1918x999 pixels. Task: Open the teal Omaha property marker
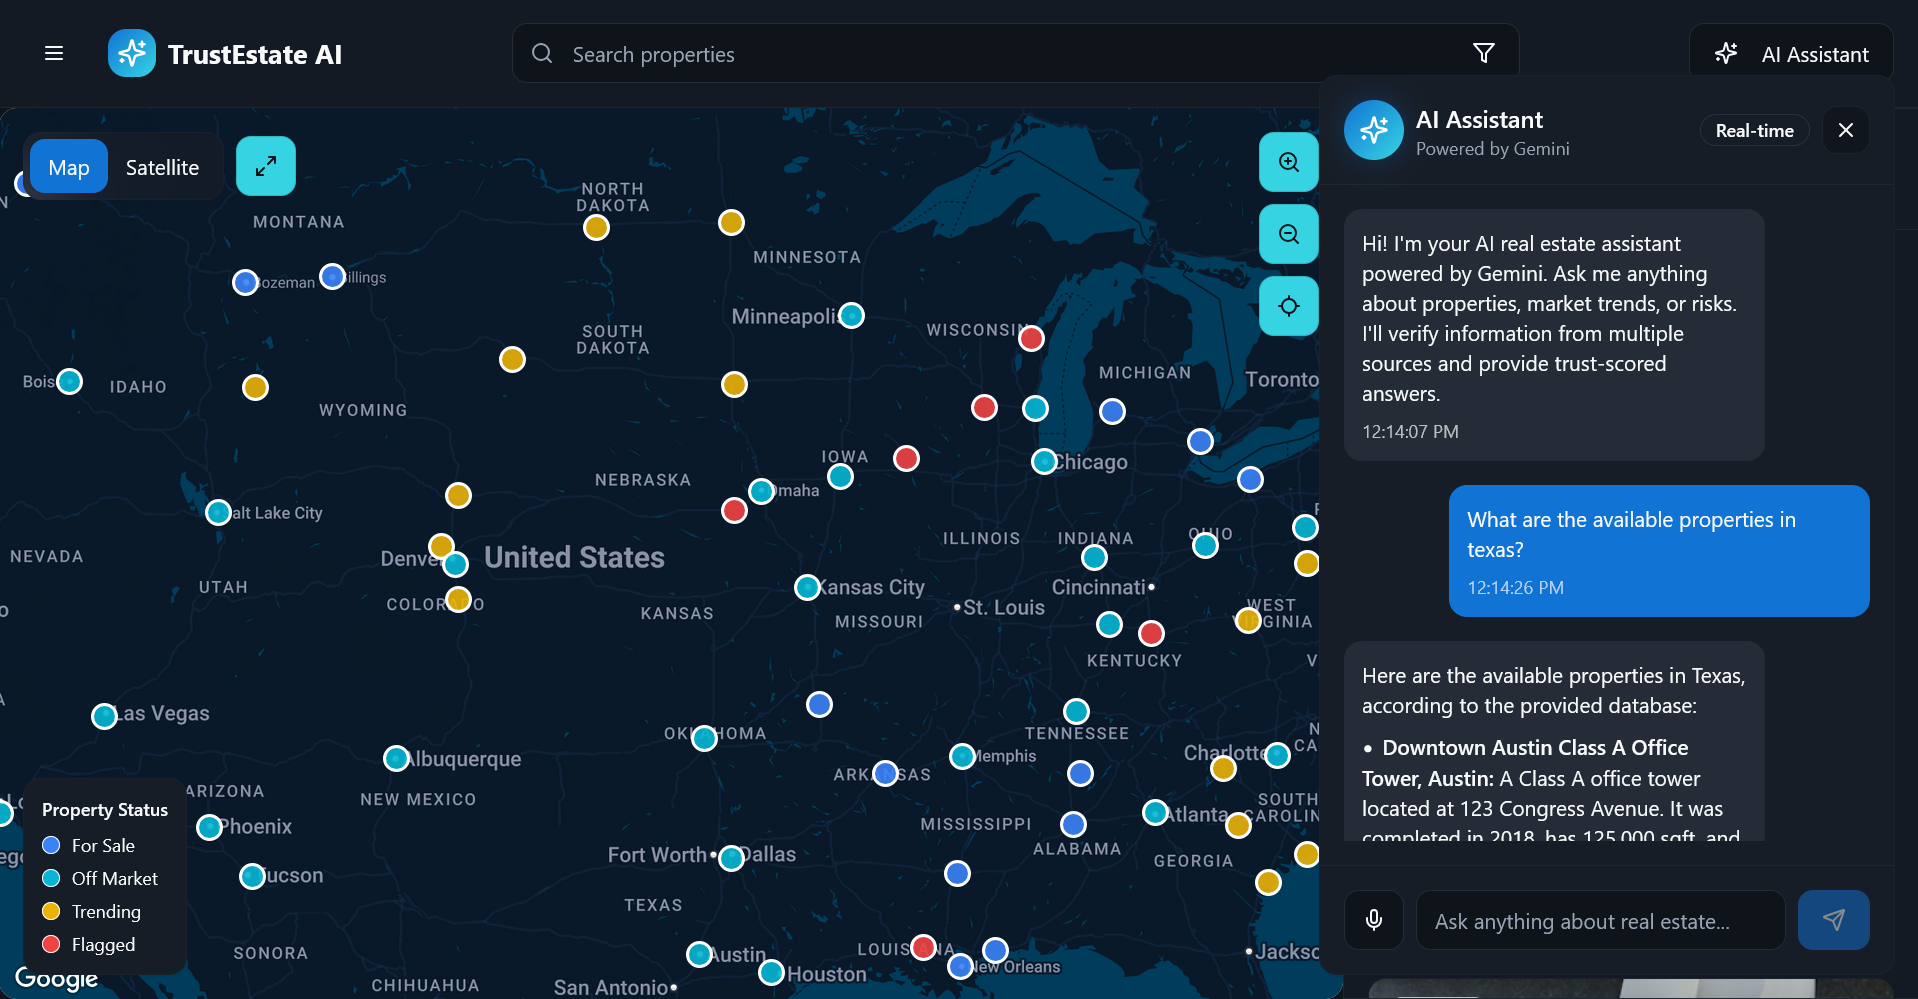coord(761,491)
